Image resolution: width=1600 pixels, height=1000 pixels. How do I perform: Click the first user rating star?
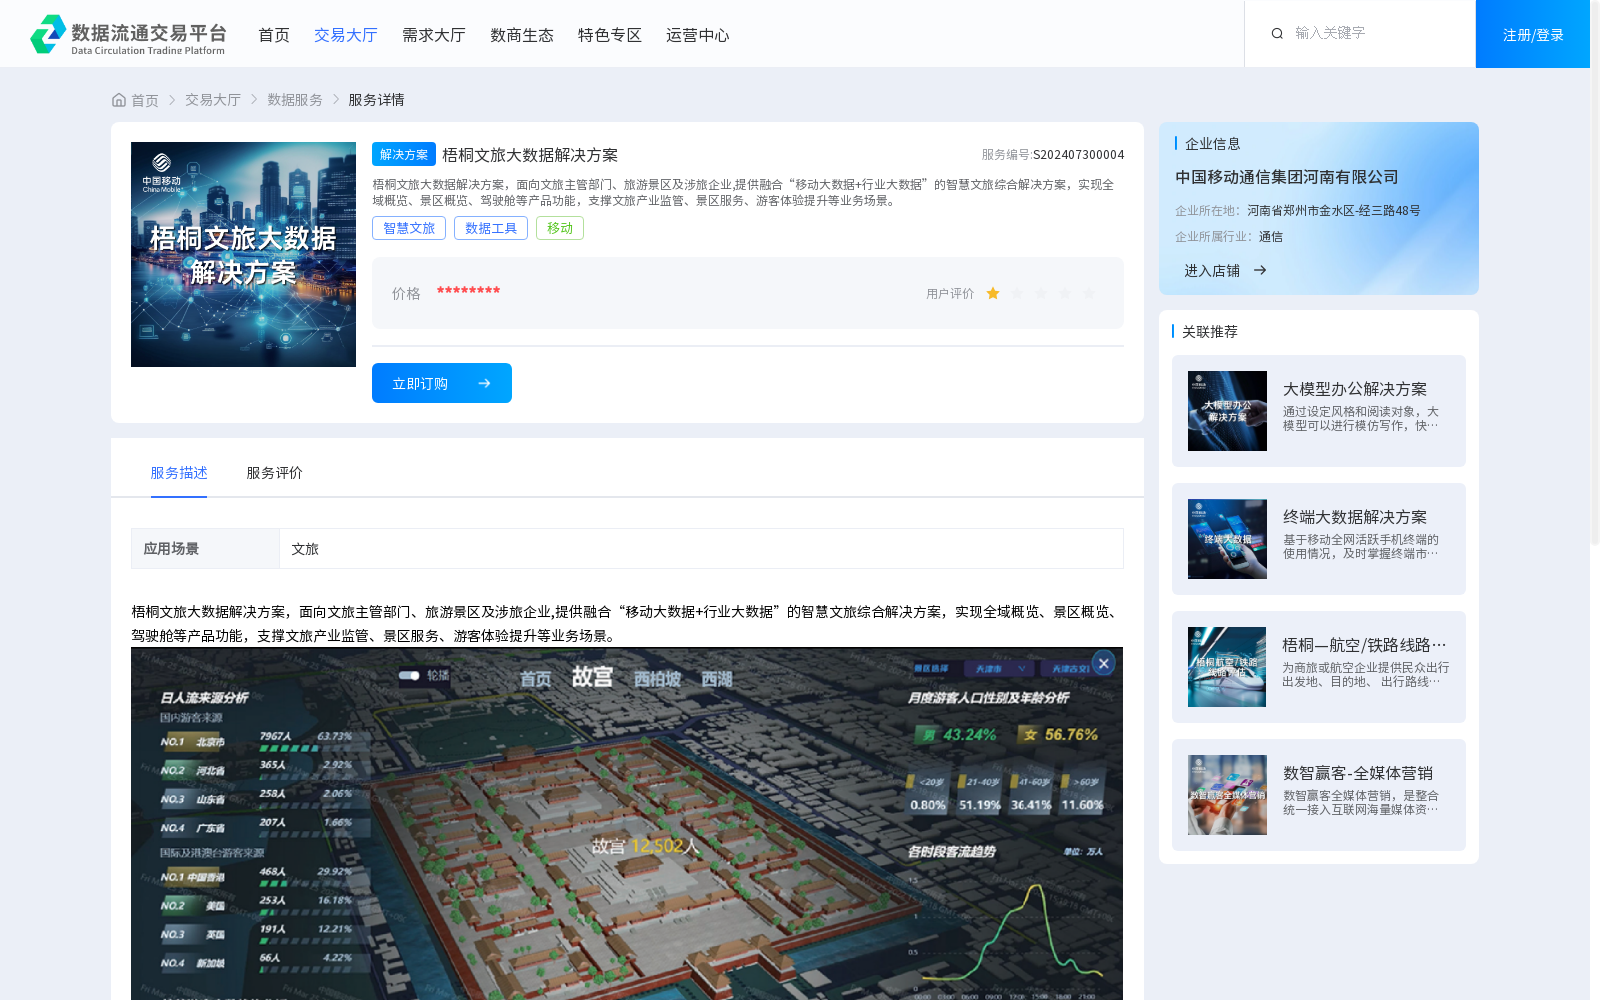click(x=993, y=293)
